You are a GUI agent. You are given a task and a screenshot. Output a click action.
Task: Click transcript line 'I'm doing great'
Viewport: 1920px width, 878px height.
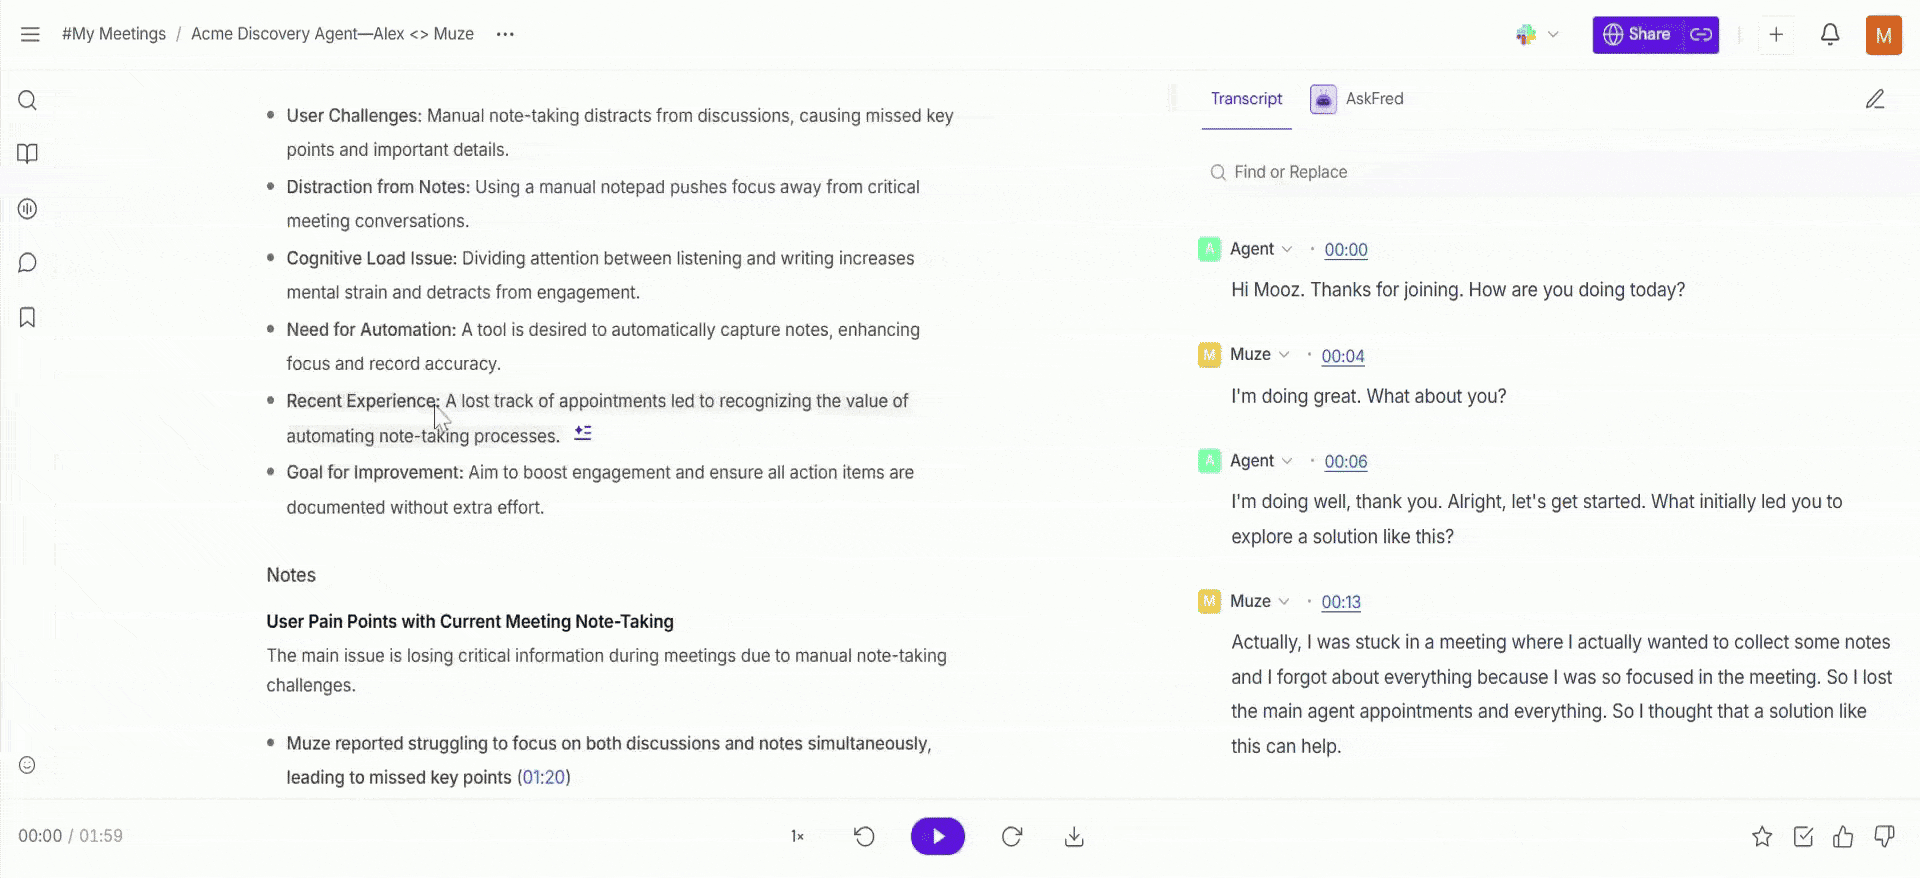point(1368,396)
